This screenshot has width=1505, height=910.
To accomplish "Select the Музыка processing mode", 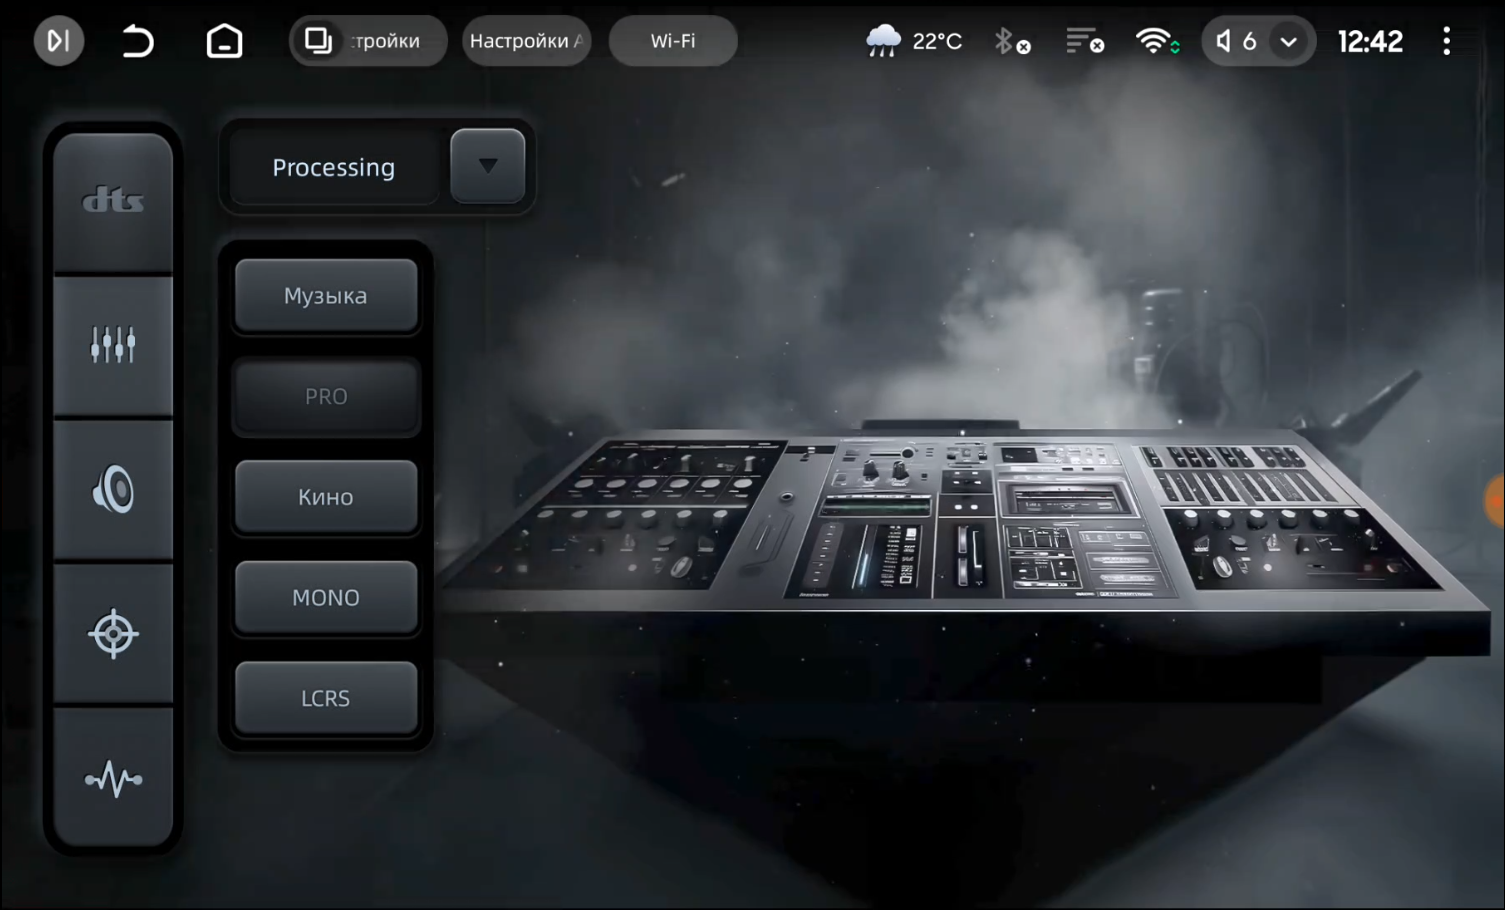I will 326,296.
